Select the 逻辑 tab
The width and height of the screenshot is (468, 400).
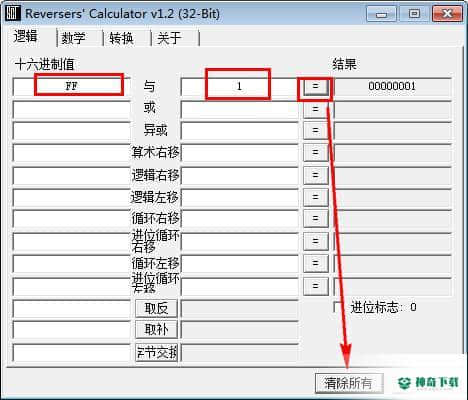pyautogui.click(x=26, y=36)
